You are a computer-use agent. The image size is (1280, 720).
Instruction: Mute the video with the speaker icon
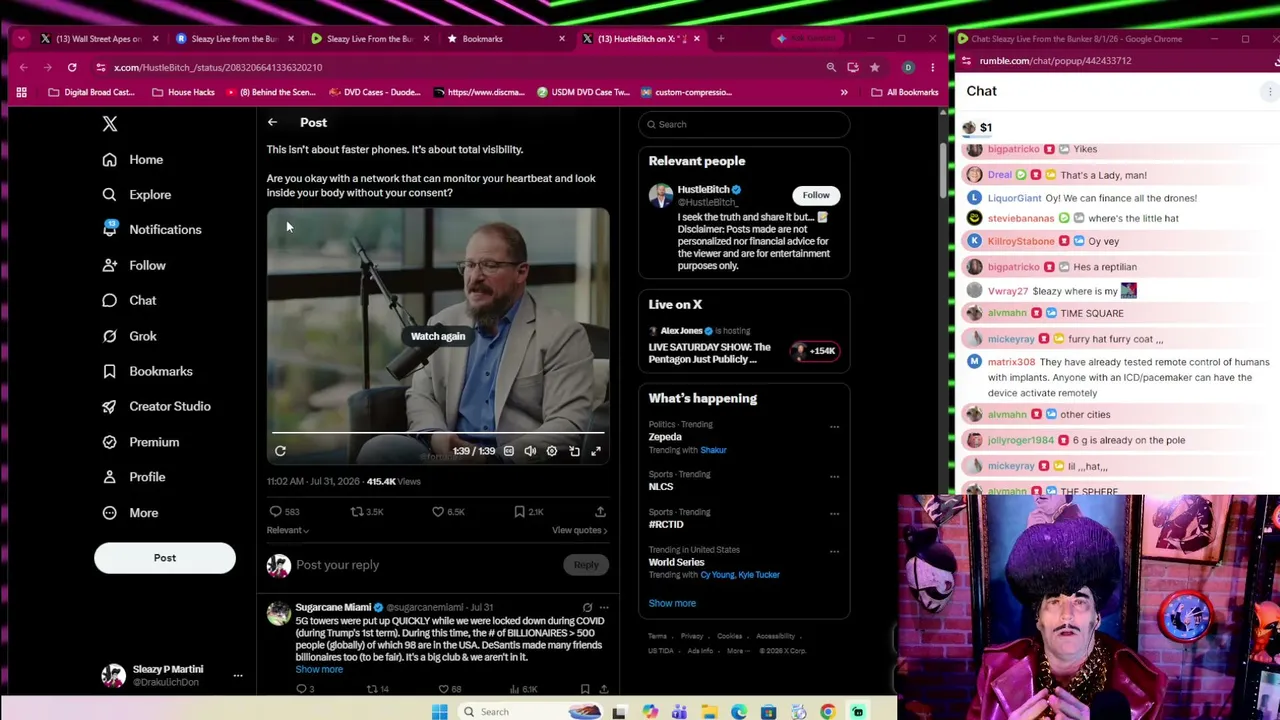[530, 451]
